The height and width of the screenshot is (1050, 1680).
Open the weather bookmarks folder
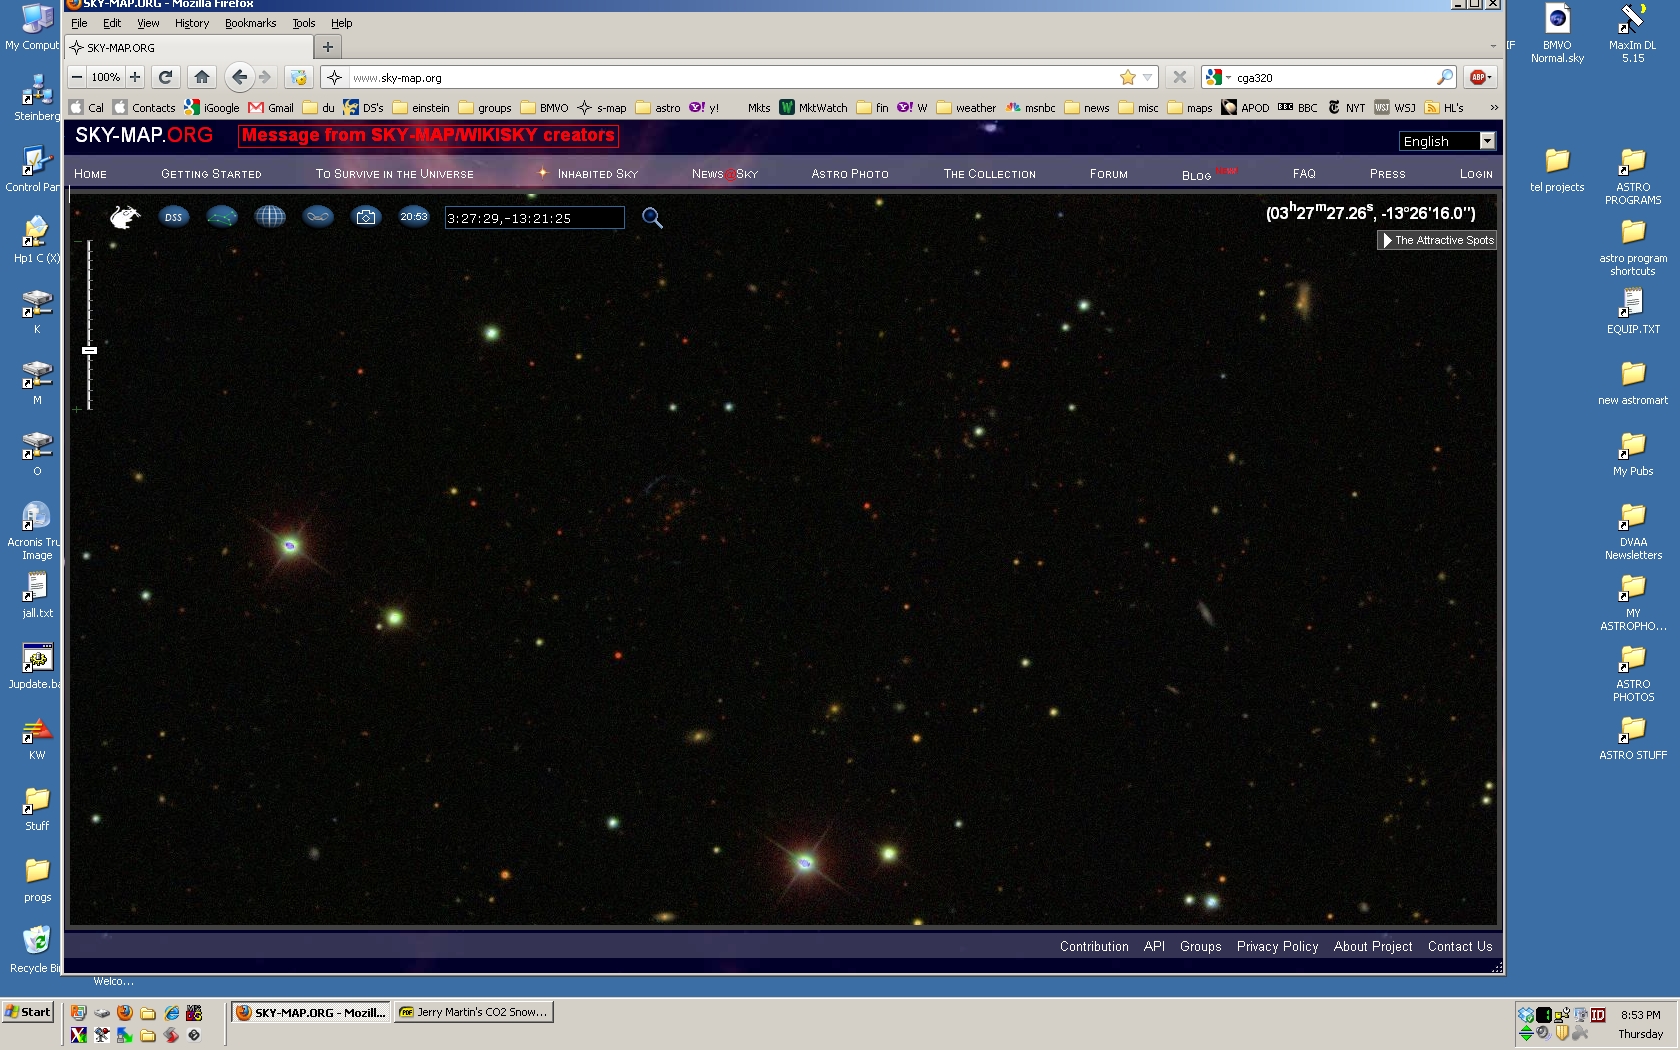click(965, 108)
